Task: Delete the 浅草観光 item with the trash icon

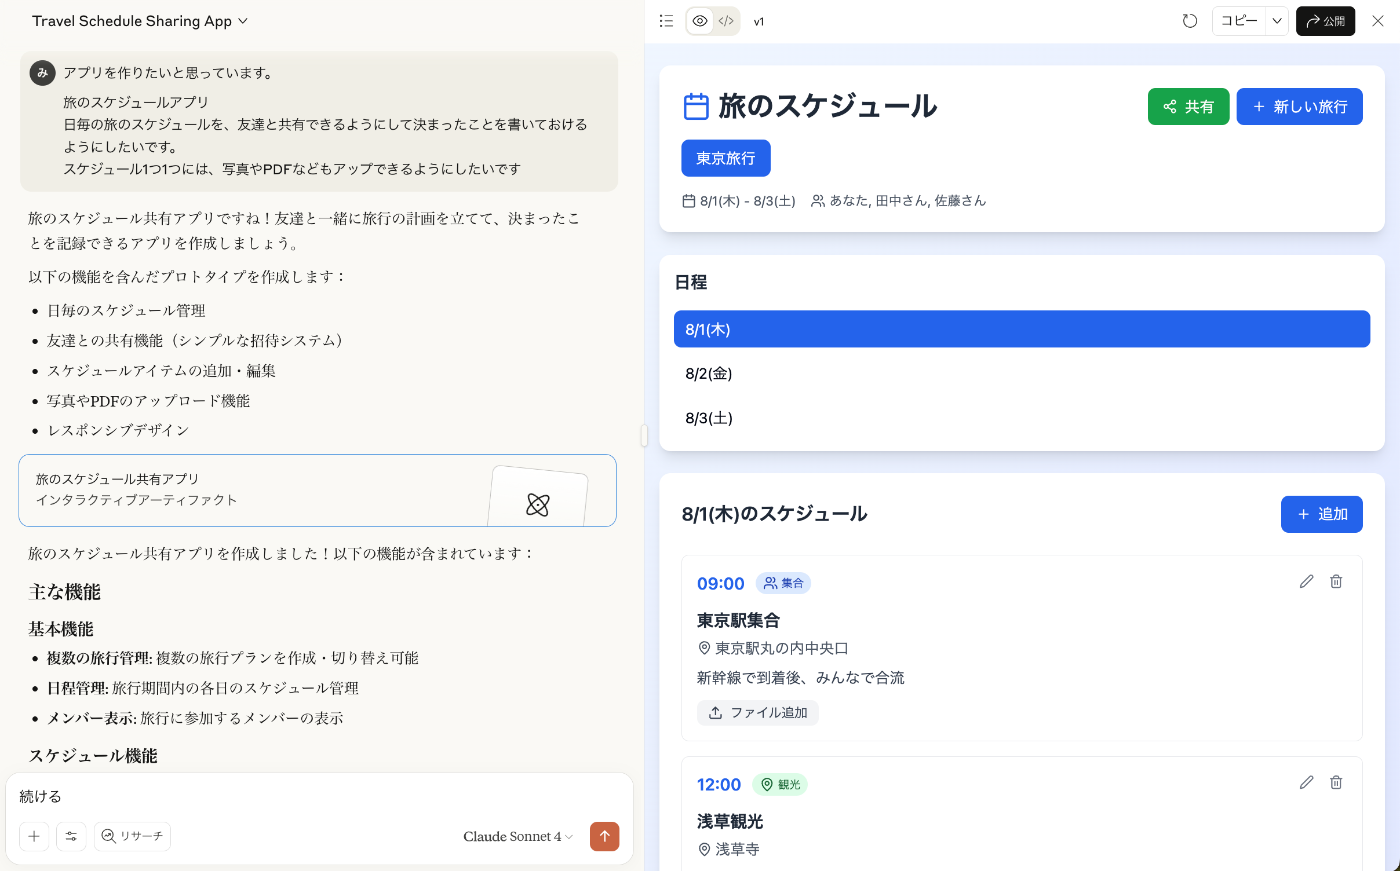Action: coord(1336,783)
